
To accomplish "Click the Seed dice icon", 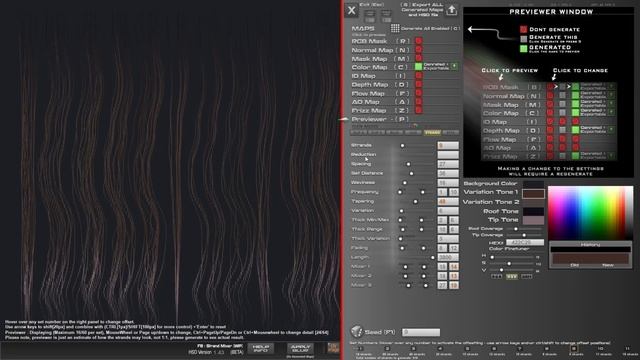I will tap(357, 331).
